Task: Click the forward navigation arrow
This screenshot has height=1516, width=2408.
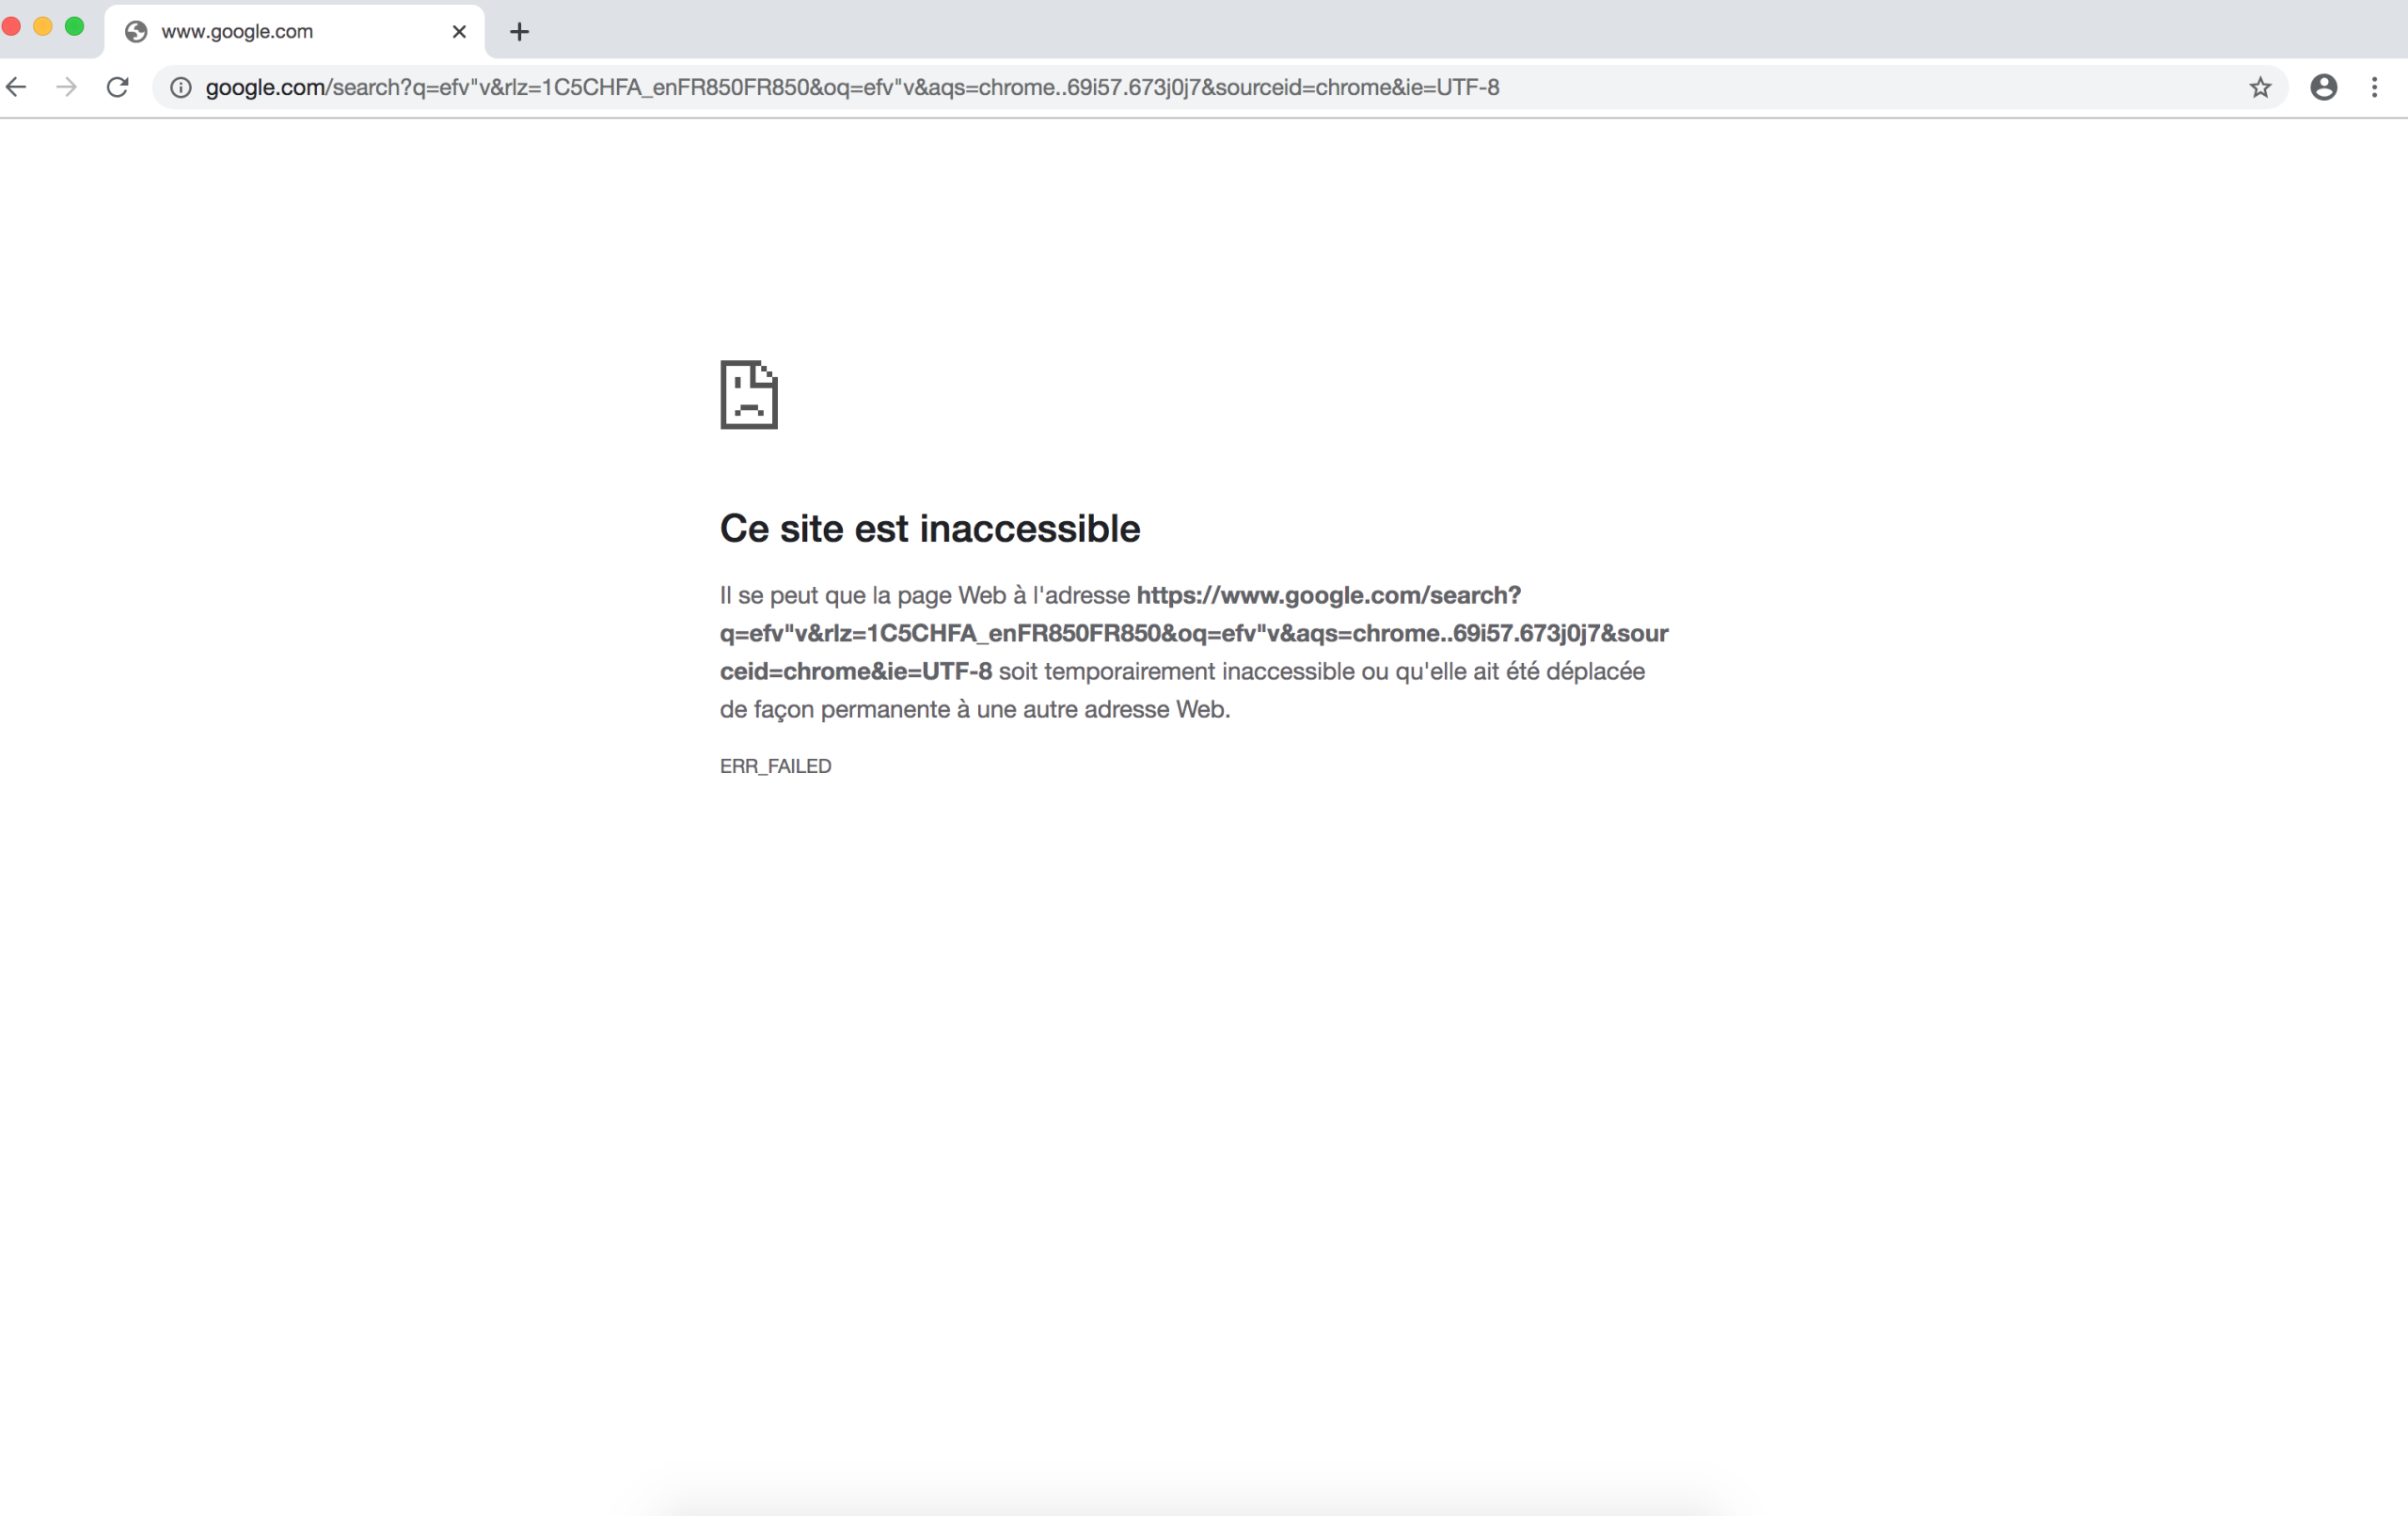Action: point(66,88)
